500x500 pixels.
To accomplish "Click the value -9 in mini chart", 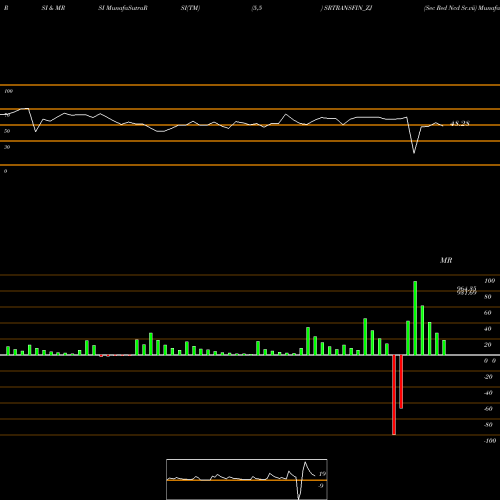I will pos(321,486).
